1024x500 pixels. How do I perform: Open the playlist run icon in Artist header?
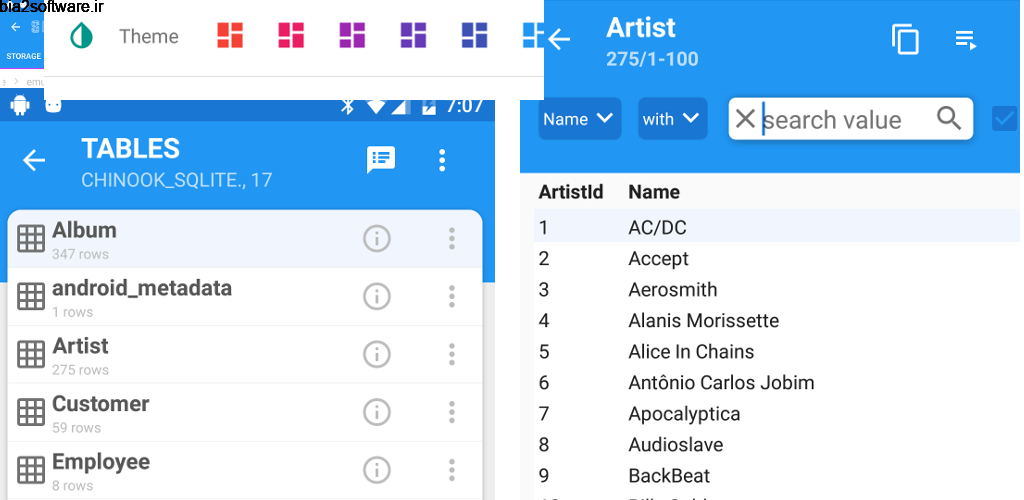coord(965,40)
